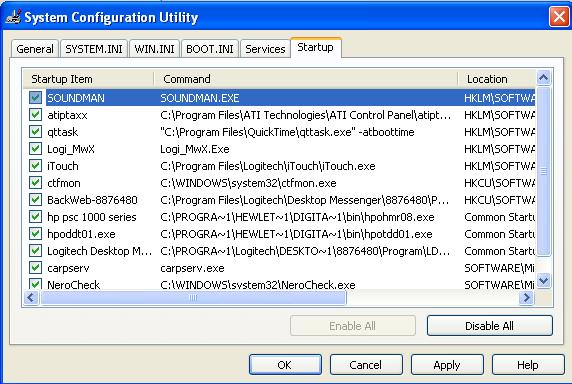The width and height of the screenshot is (572, 384).
Task: Disable the BackWeb-8876480 checkbox
Action: click(x=35, y=200)
